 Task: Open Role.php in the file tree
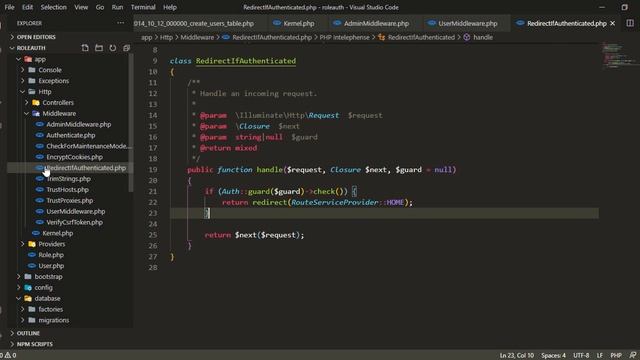(x=51, y=255)
